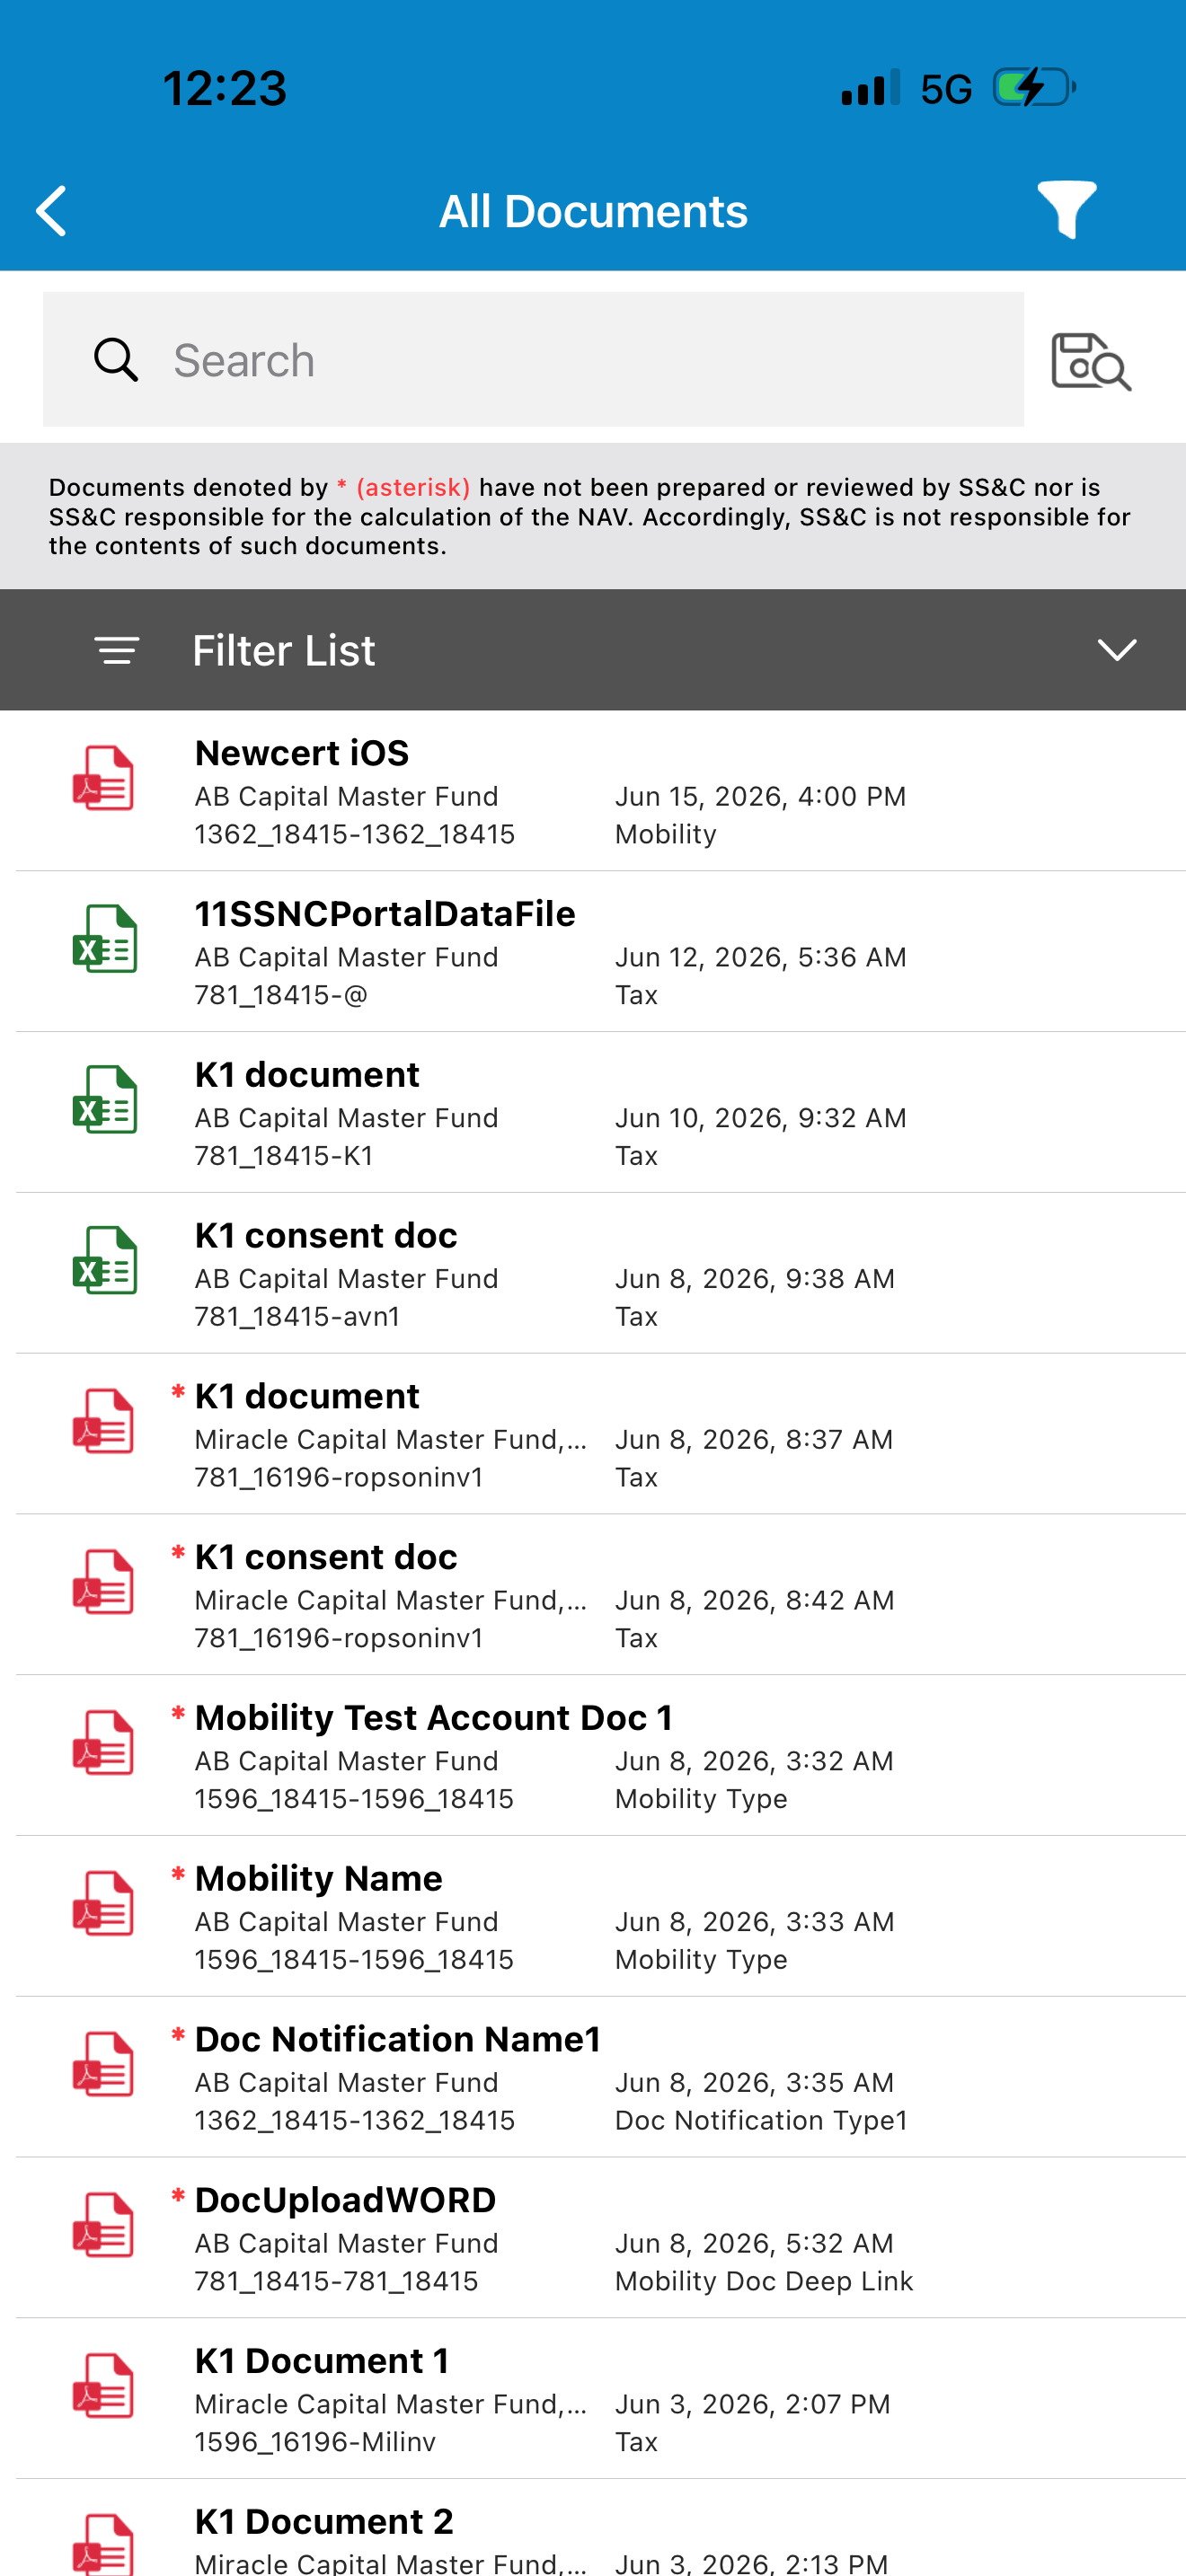Tap the Mobility Name PDF icon

click(104, 1903)
